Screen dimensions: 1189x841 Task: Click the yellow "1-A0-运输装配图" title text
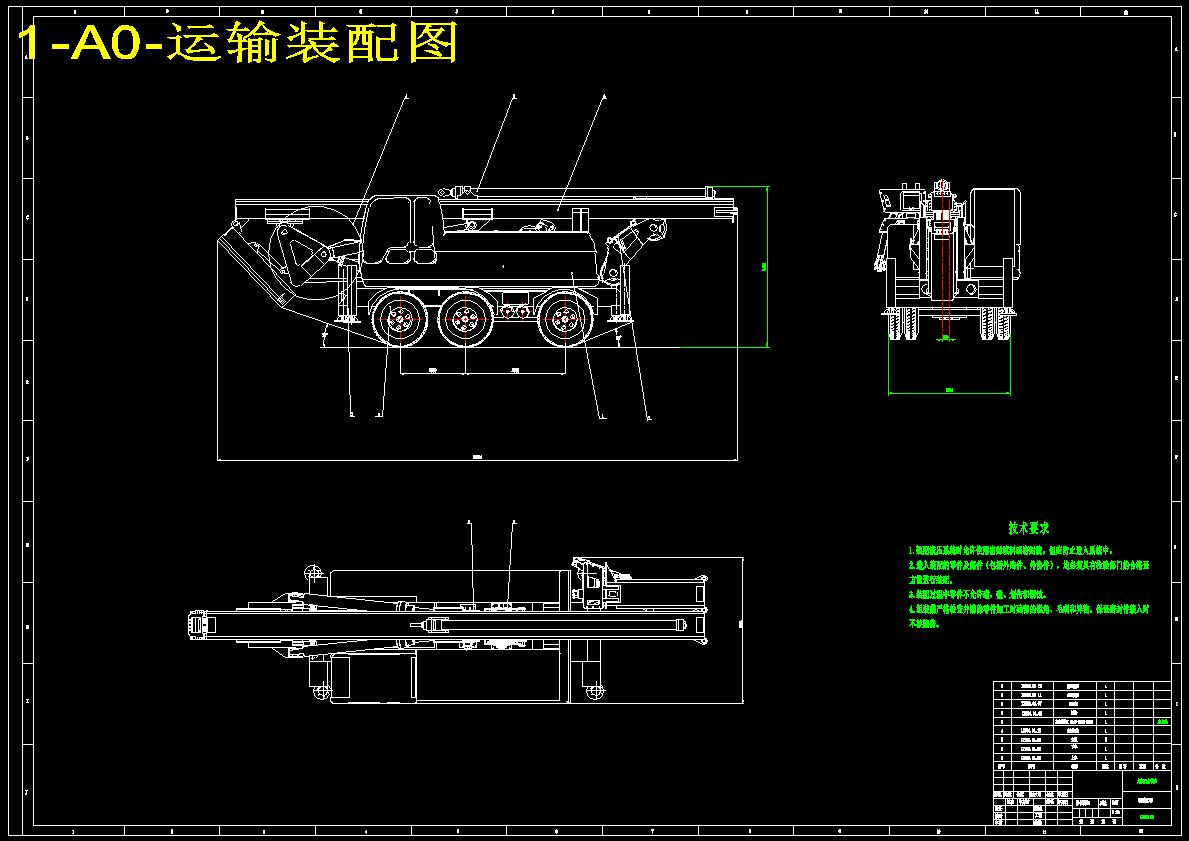237,42
